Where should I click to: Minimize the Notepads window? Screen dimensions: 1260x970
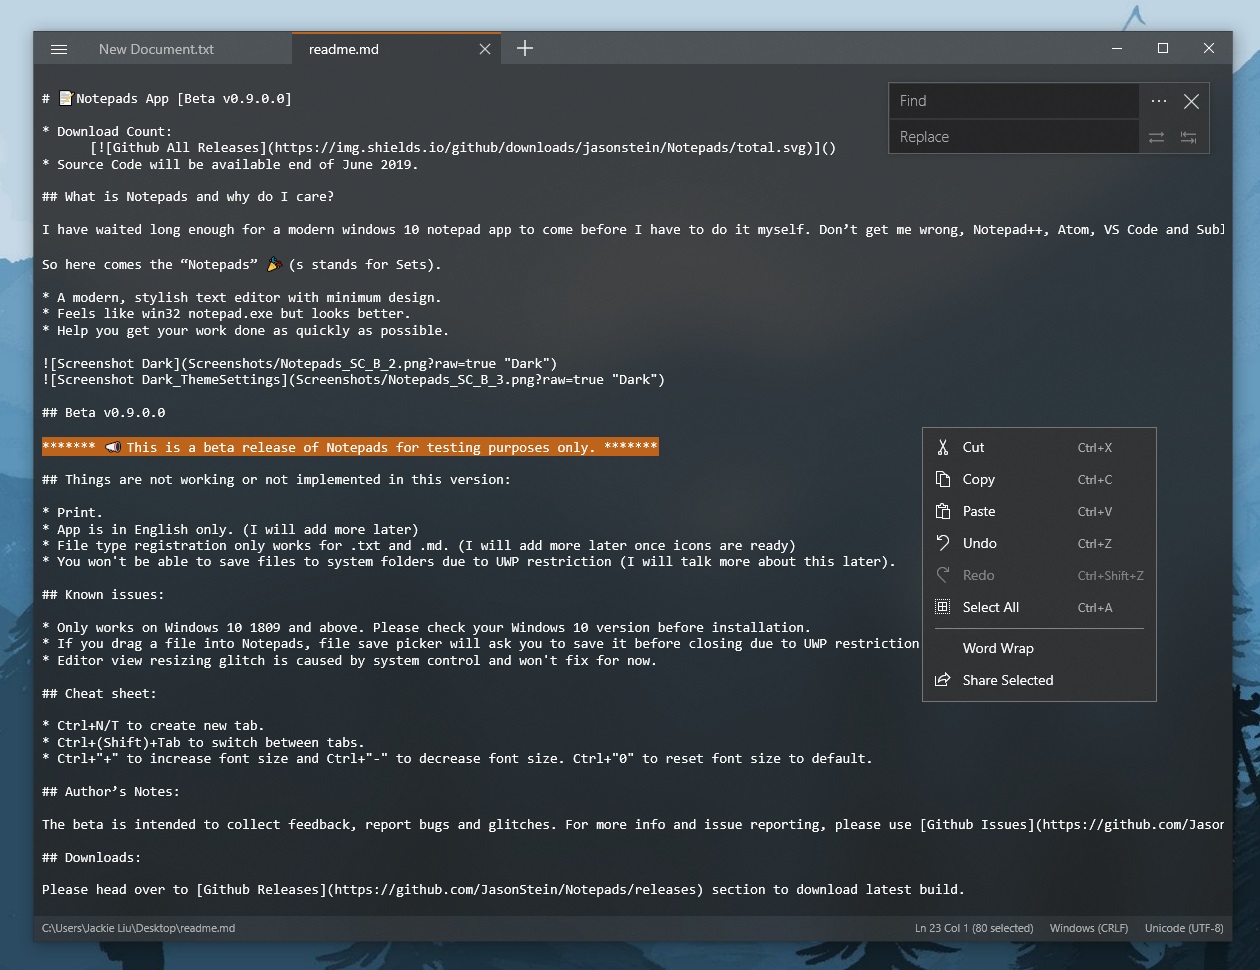[1117, 48]
